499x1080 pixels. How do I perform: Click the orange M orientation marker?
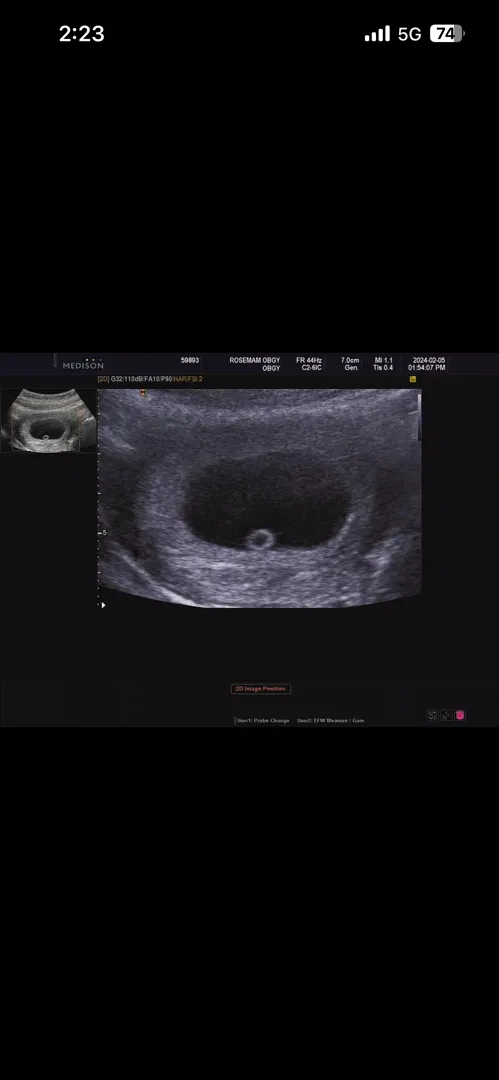click(143, 393)
